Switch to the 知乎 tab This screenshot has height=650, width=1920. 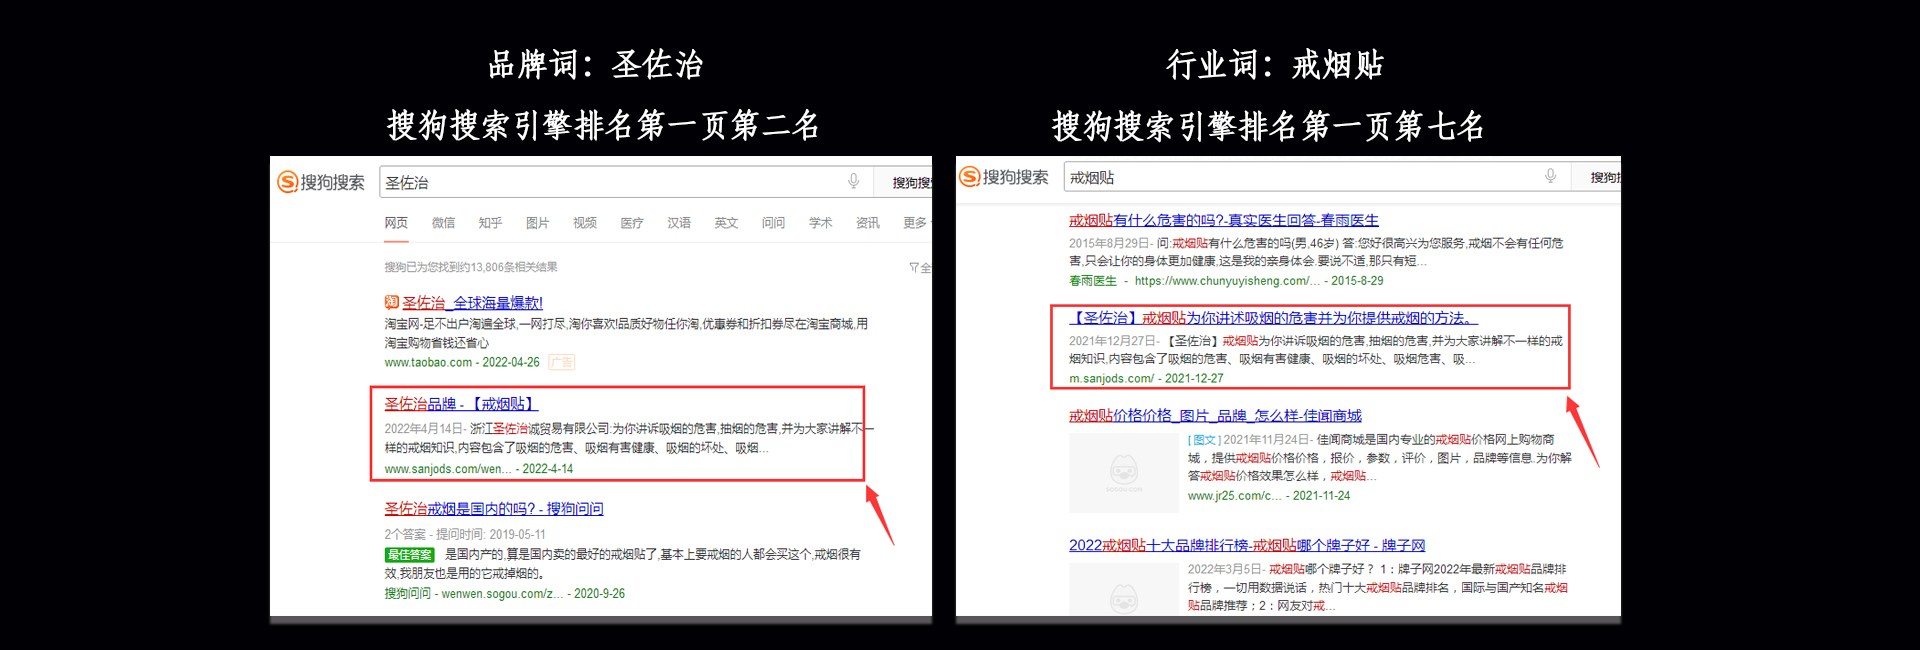(490, 223)
